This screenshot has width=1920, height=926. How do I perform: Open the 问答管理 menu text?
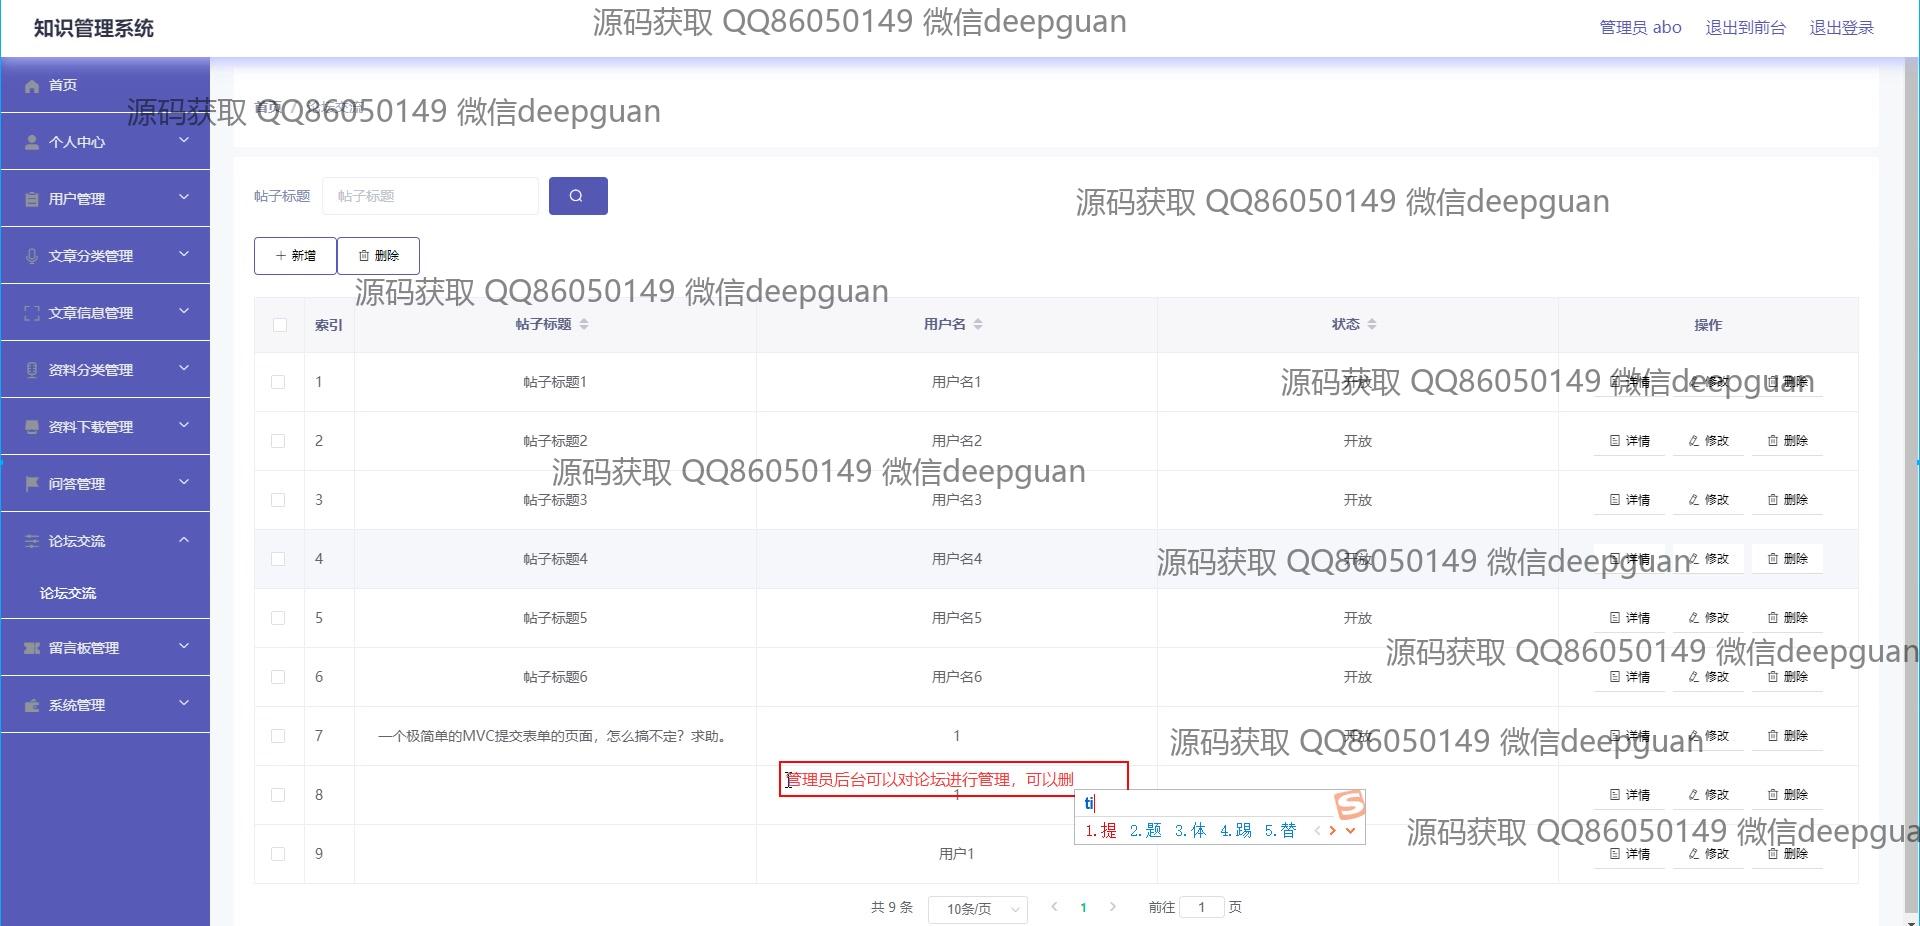[x=77, y=484]
